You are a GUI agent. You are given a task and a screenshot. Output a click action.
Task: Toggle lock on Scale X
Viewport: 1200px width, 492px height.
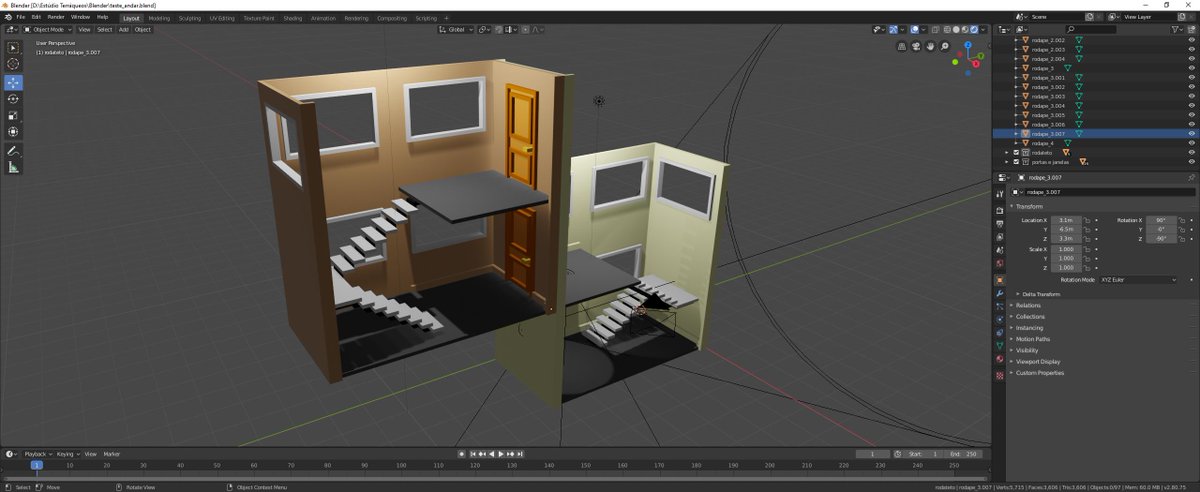click(x=1088, y=249)
